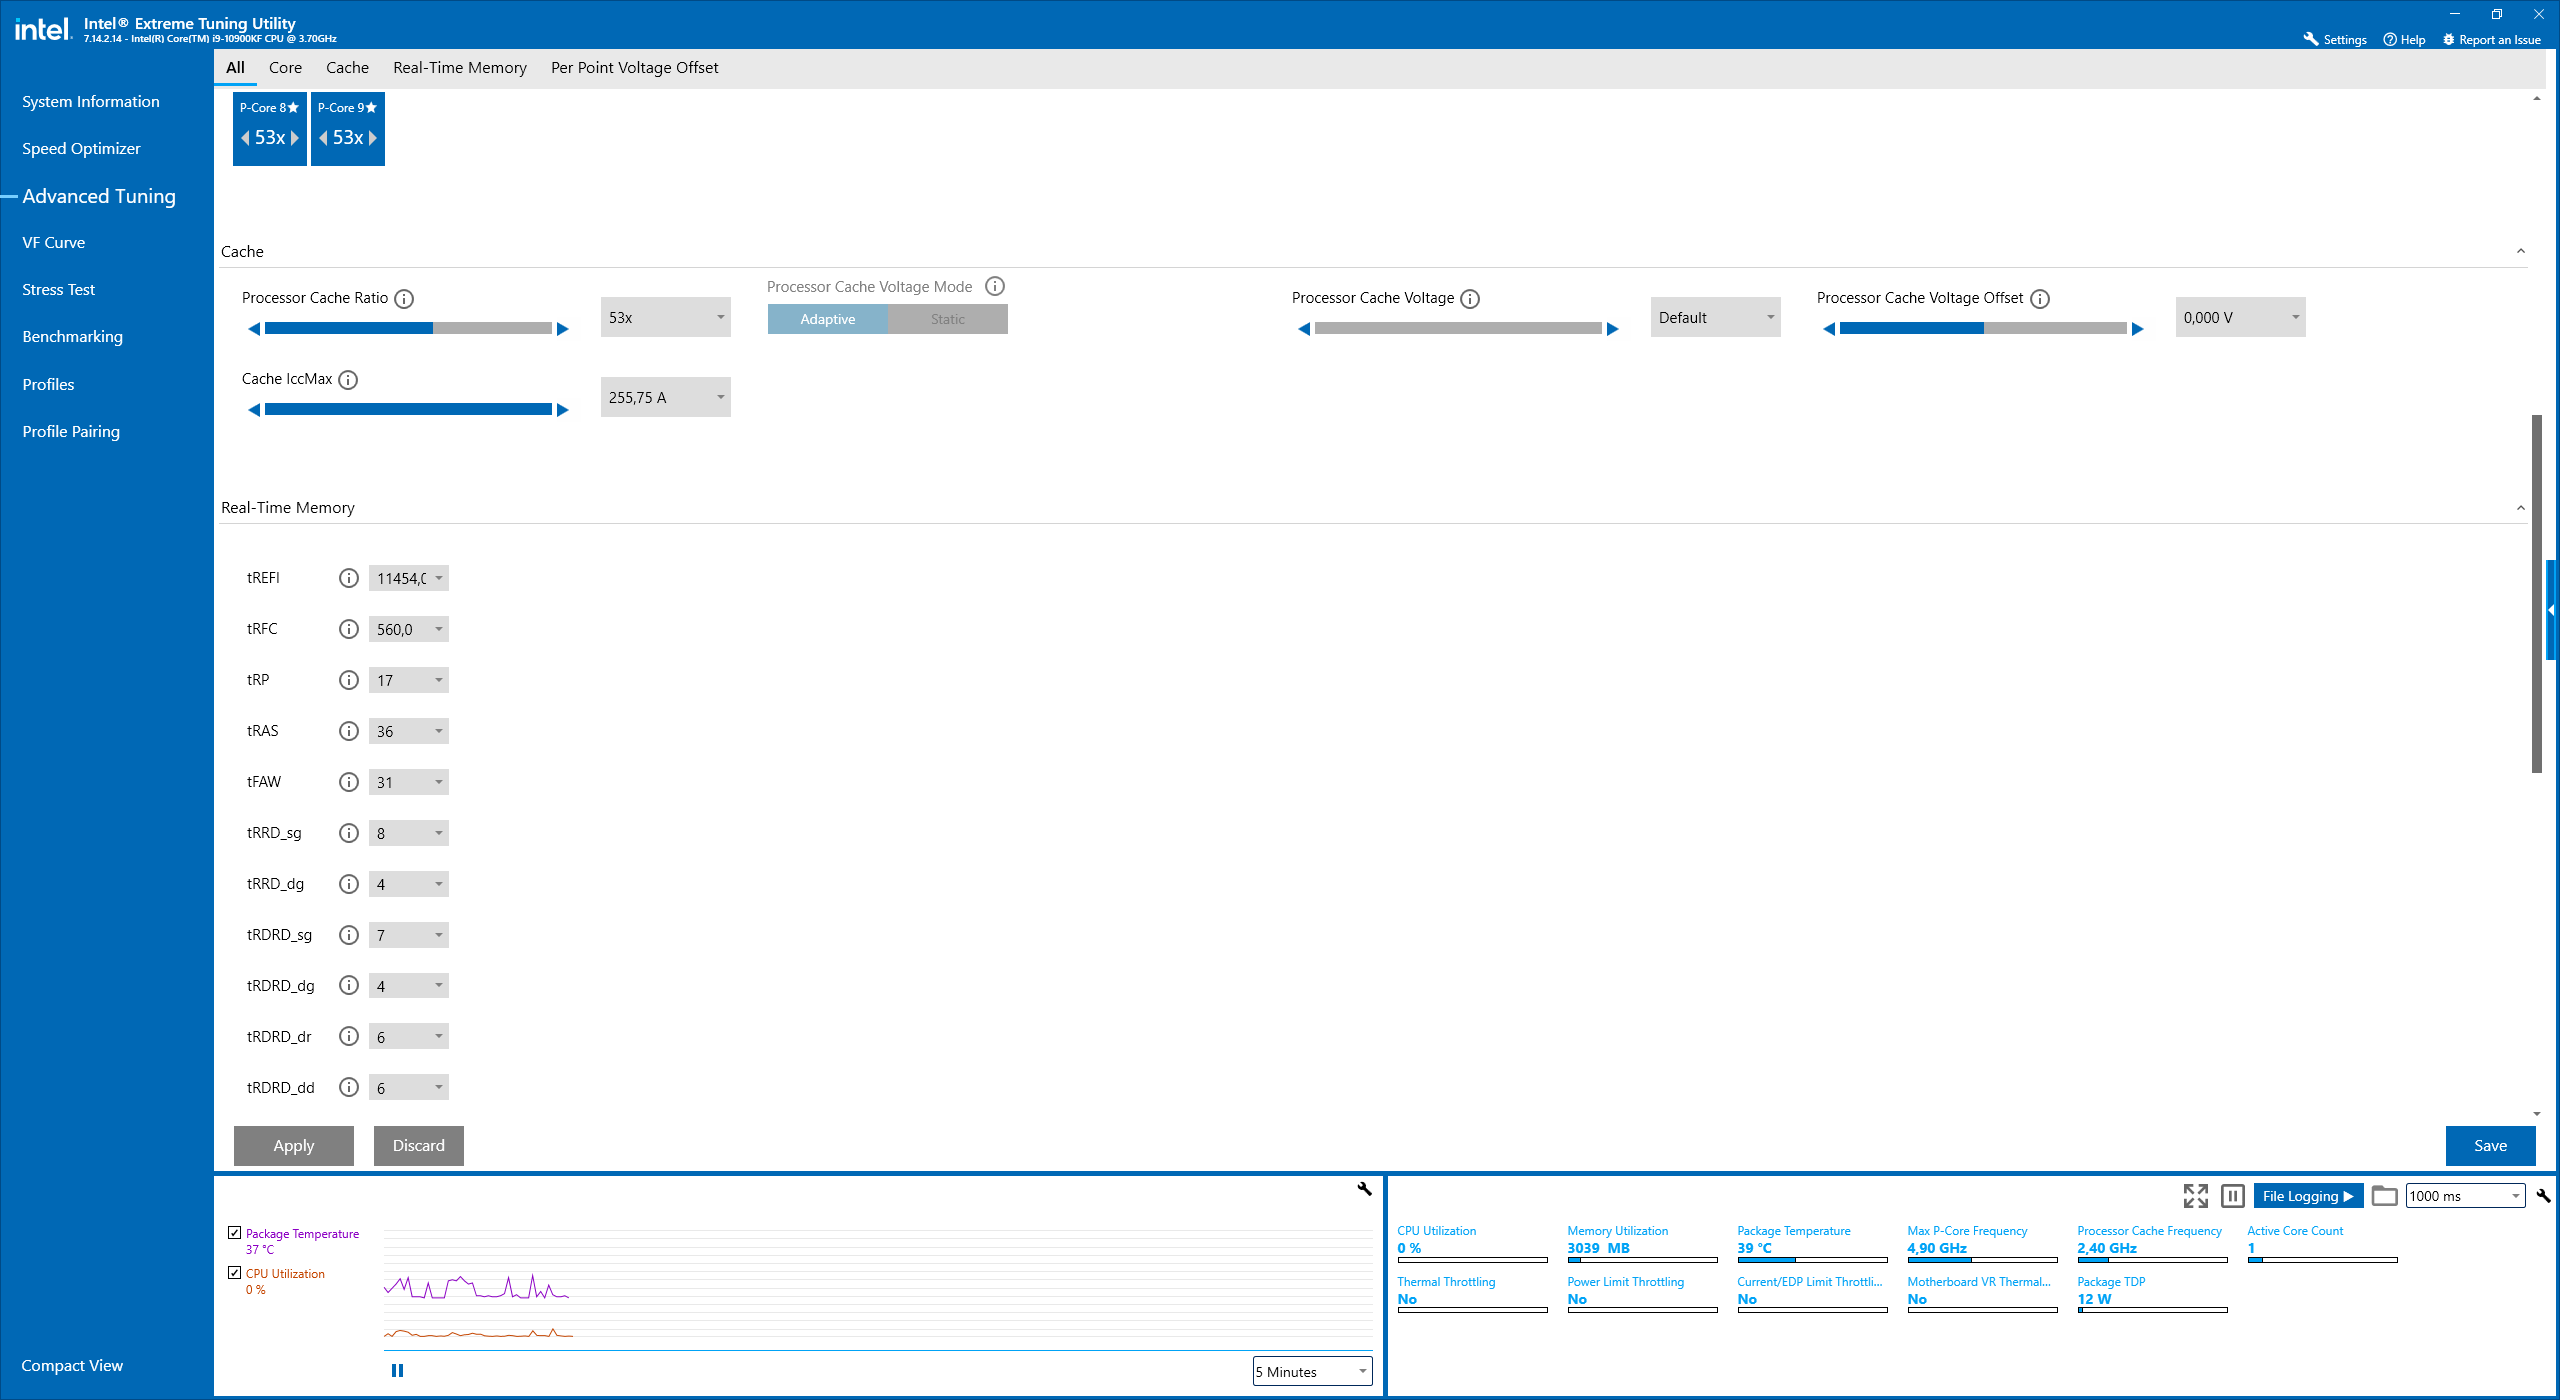Expand the graph to fullscreen view

click(2194, 1195)
